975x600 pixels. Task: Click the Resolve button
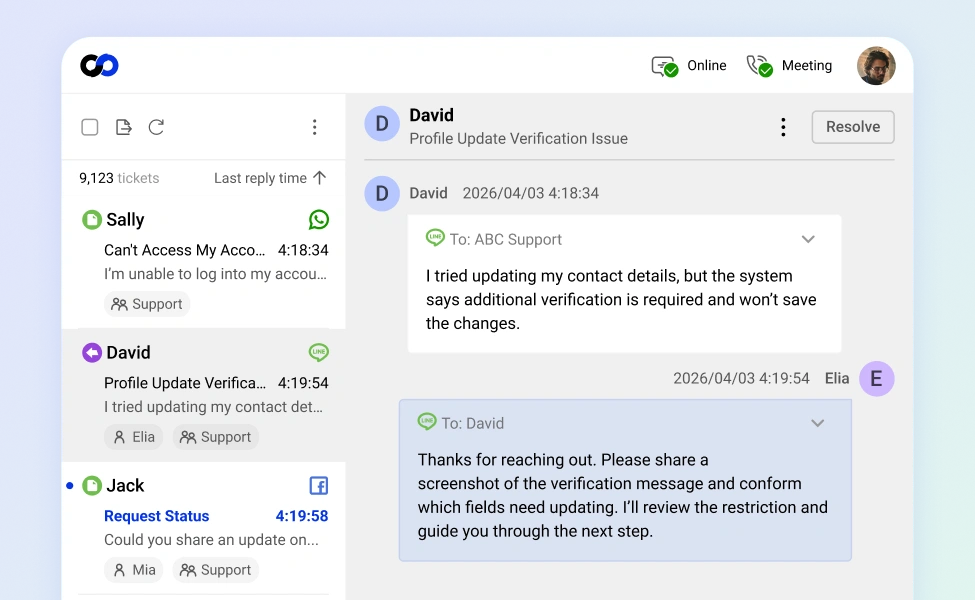tap(853, 127)
